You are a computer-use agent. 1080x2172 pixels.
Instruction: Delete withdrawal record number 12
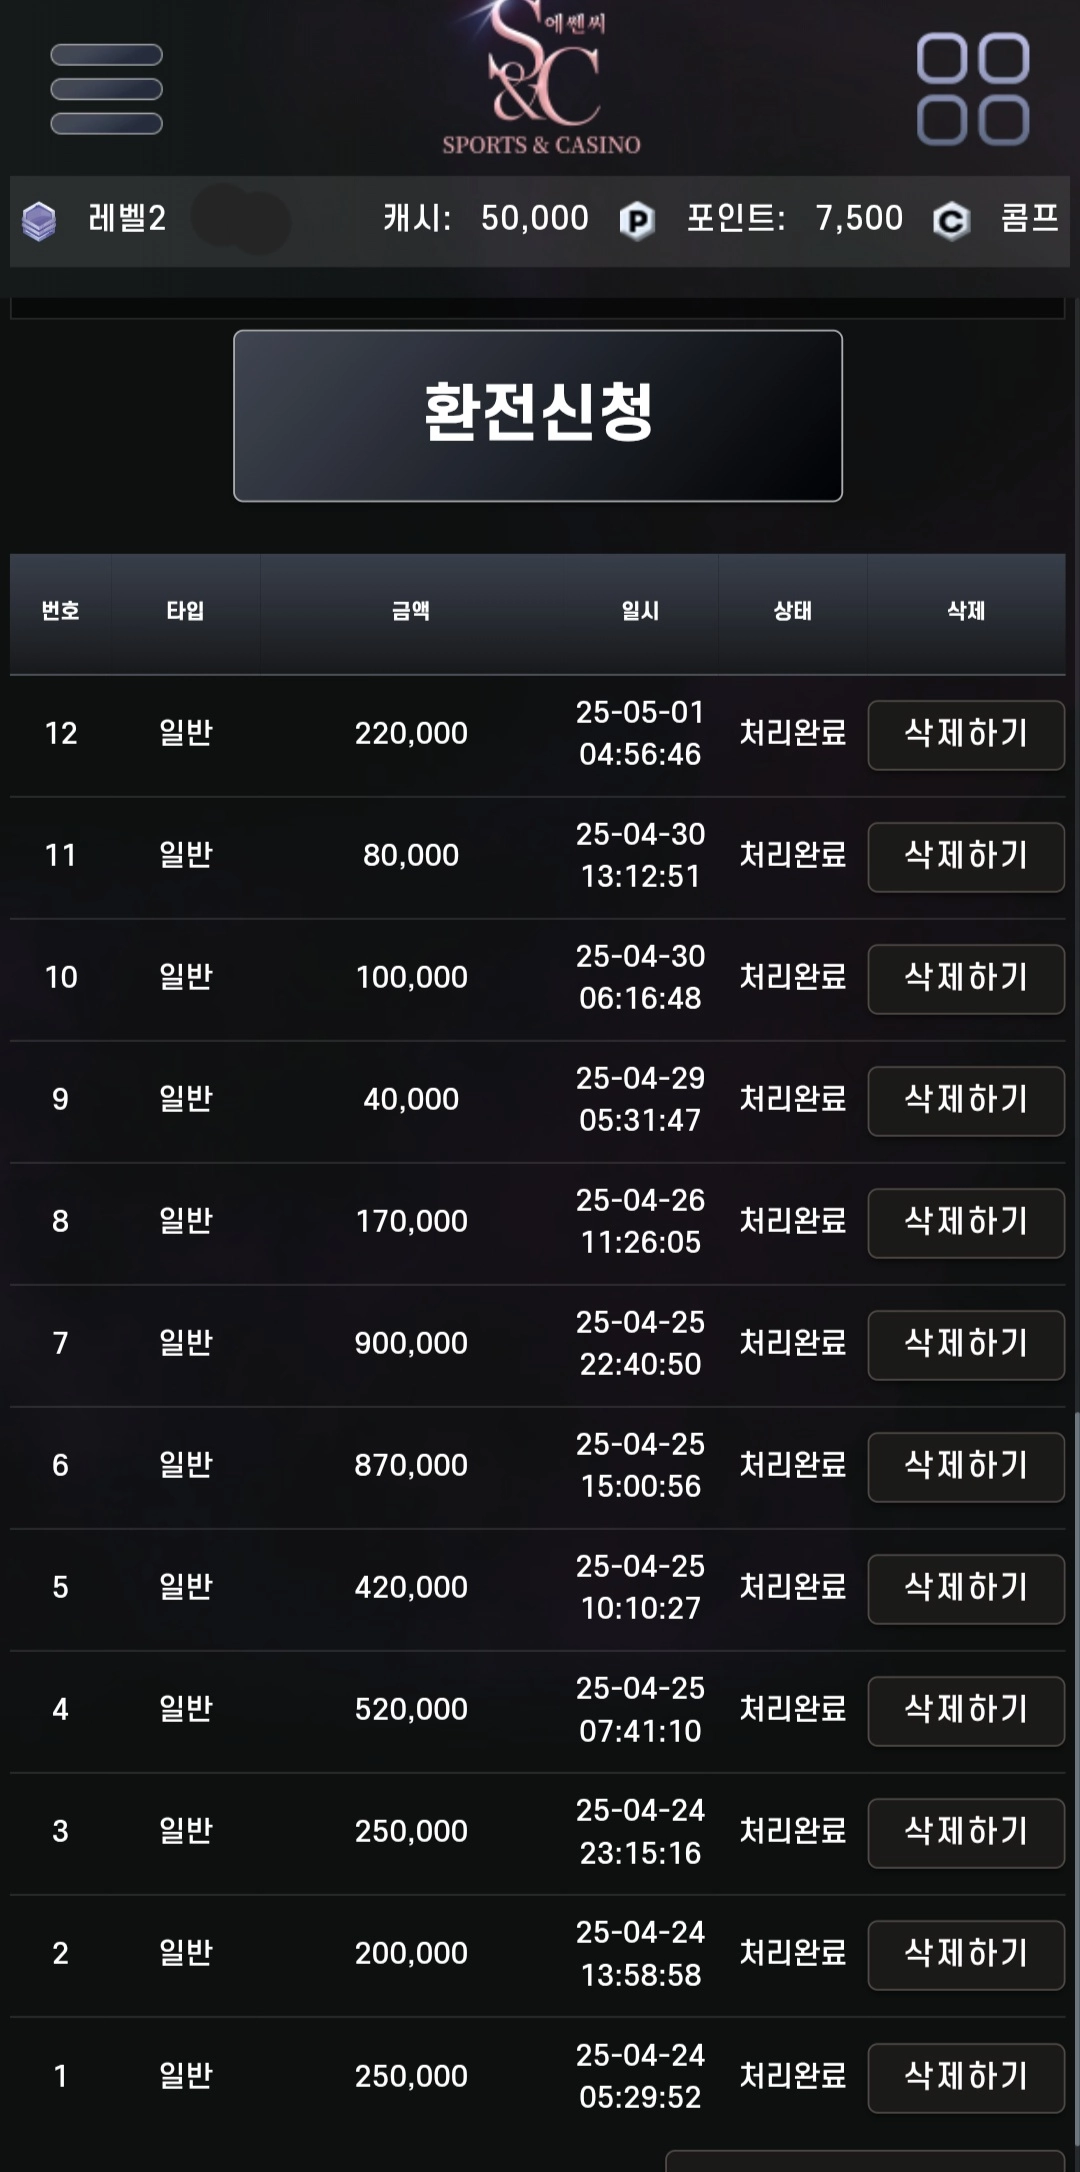(966, 735)
